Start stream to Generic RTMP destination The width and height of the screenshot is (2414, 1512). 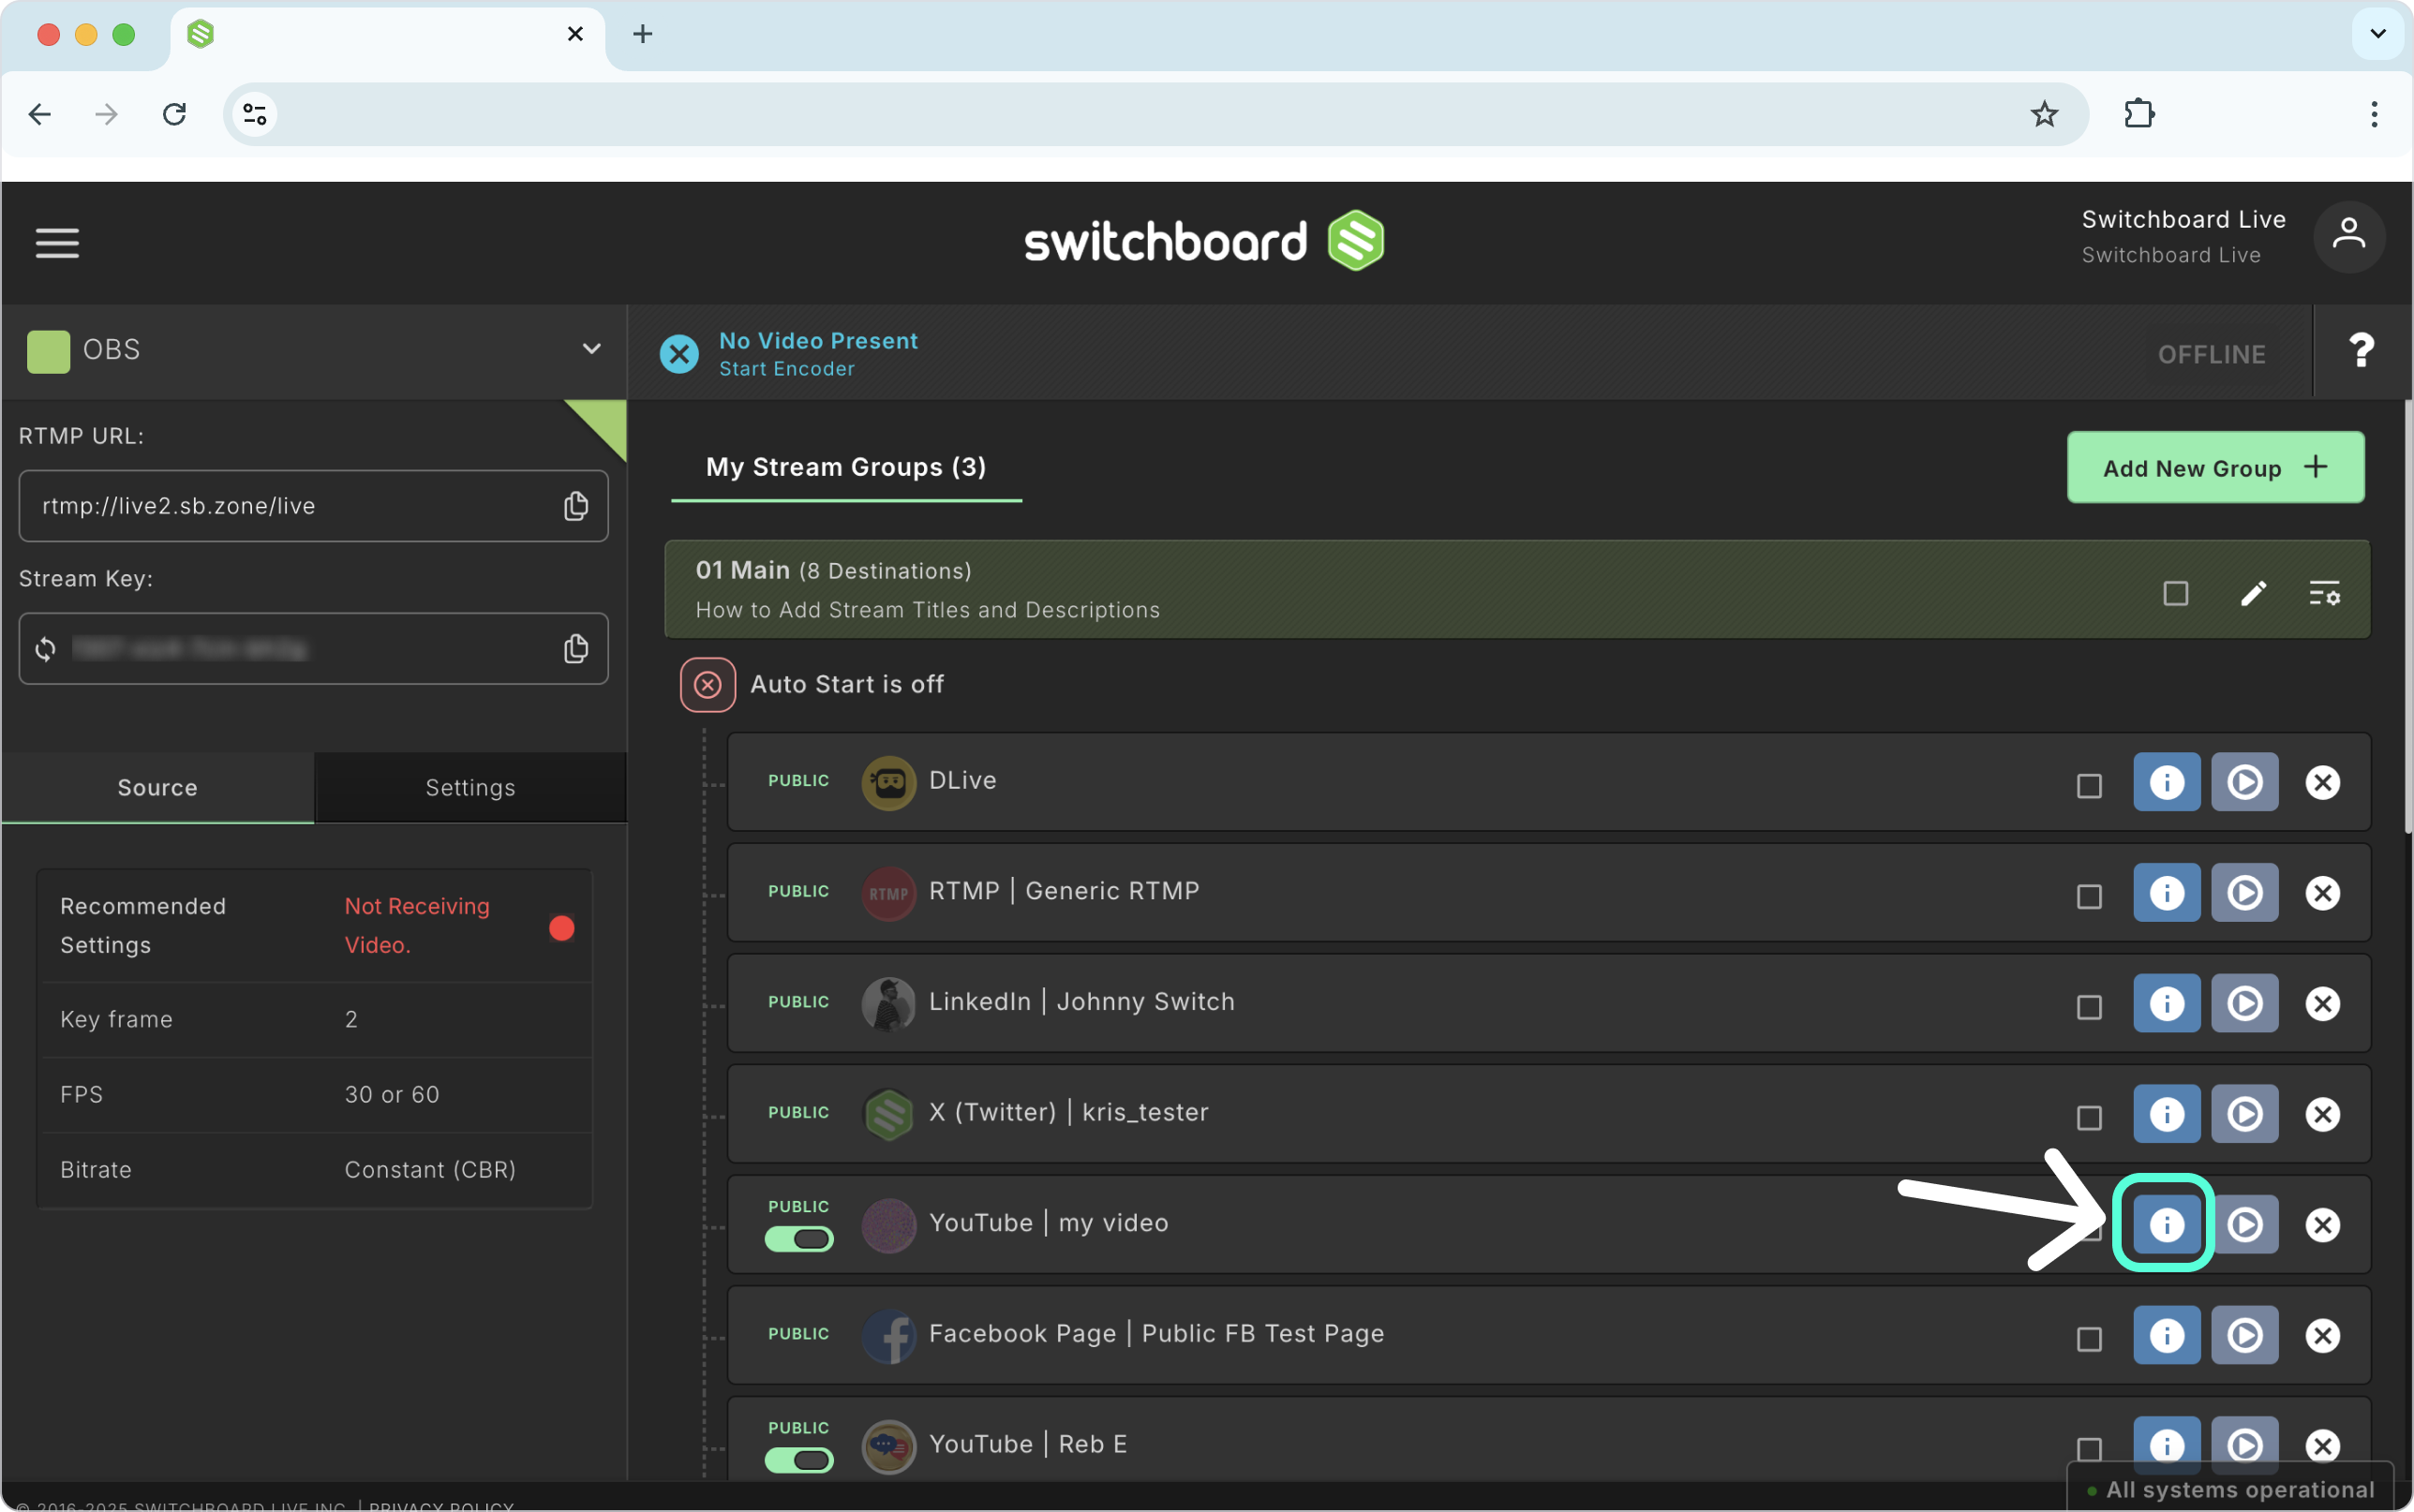pyautogui.click(x=2244, y=893)
